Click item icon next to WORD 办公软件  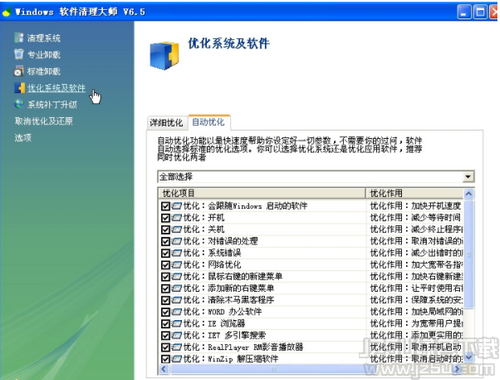pos(177,312)
